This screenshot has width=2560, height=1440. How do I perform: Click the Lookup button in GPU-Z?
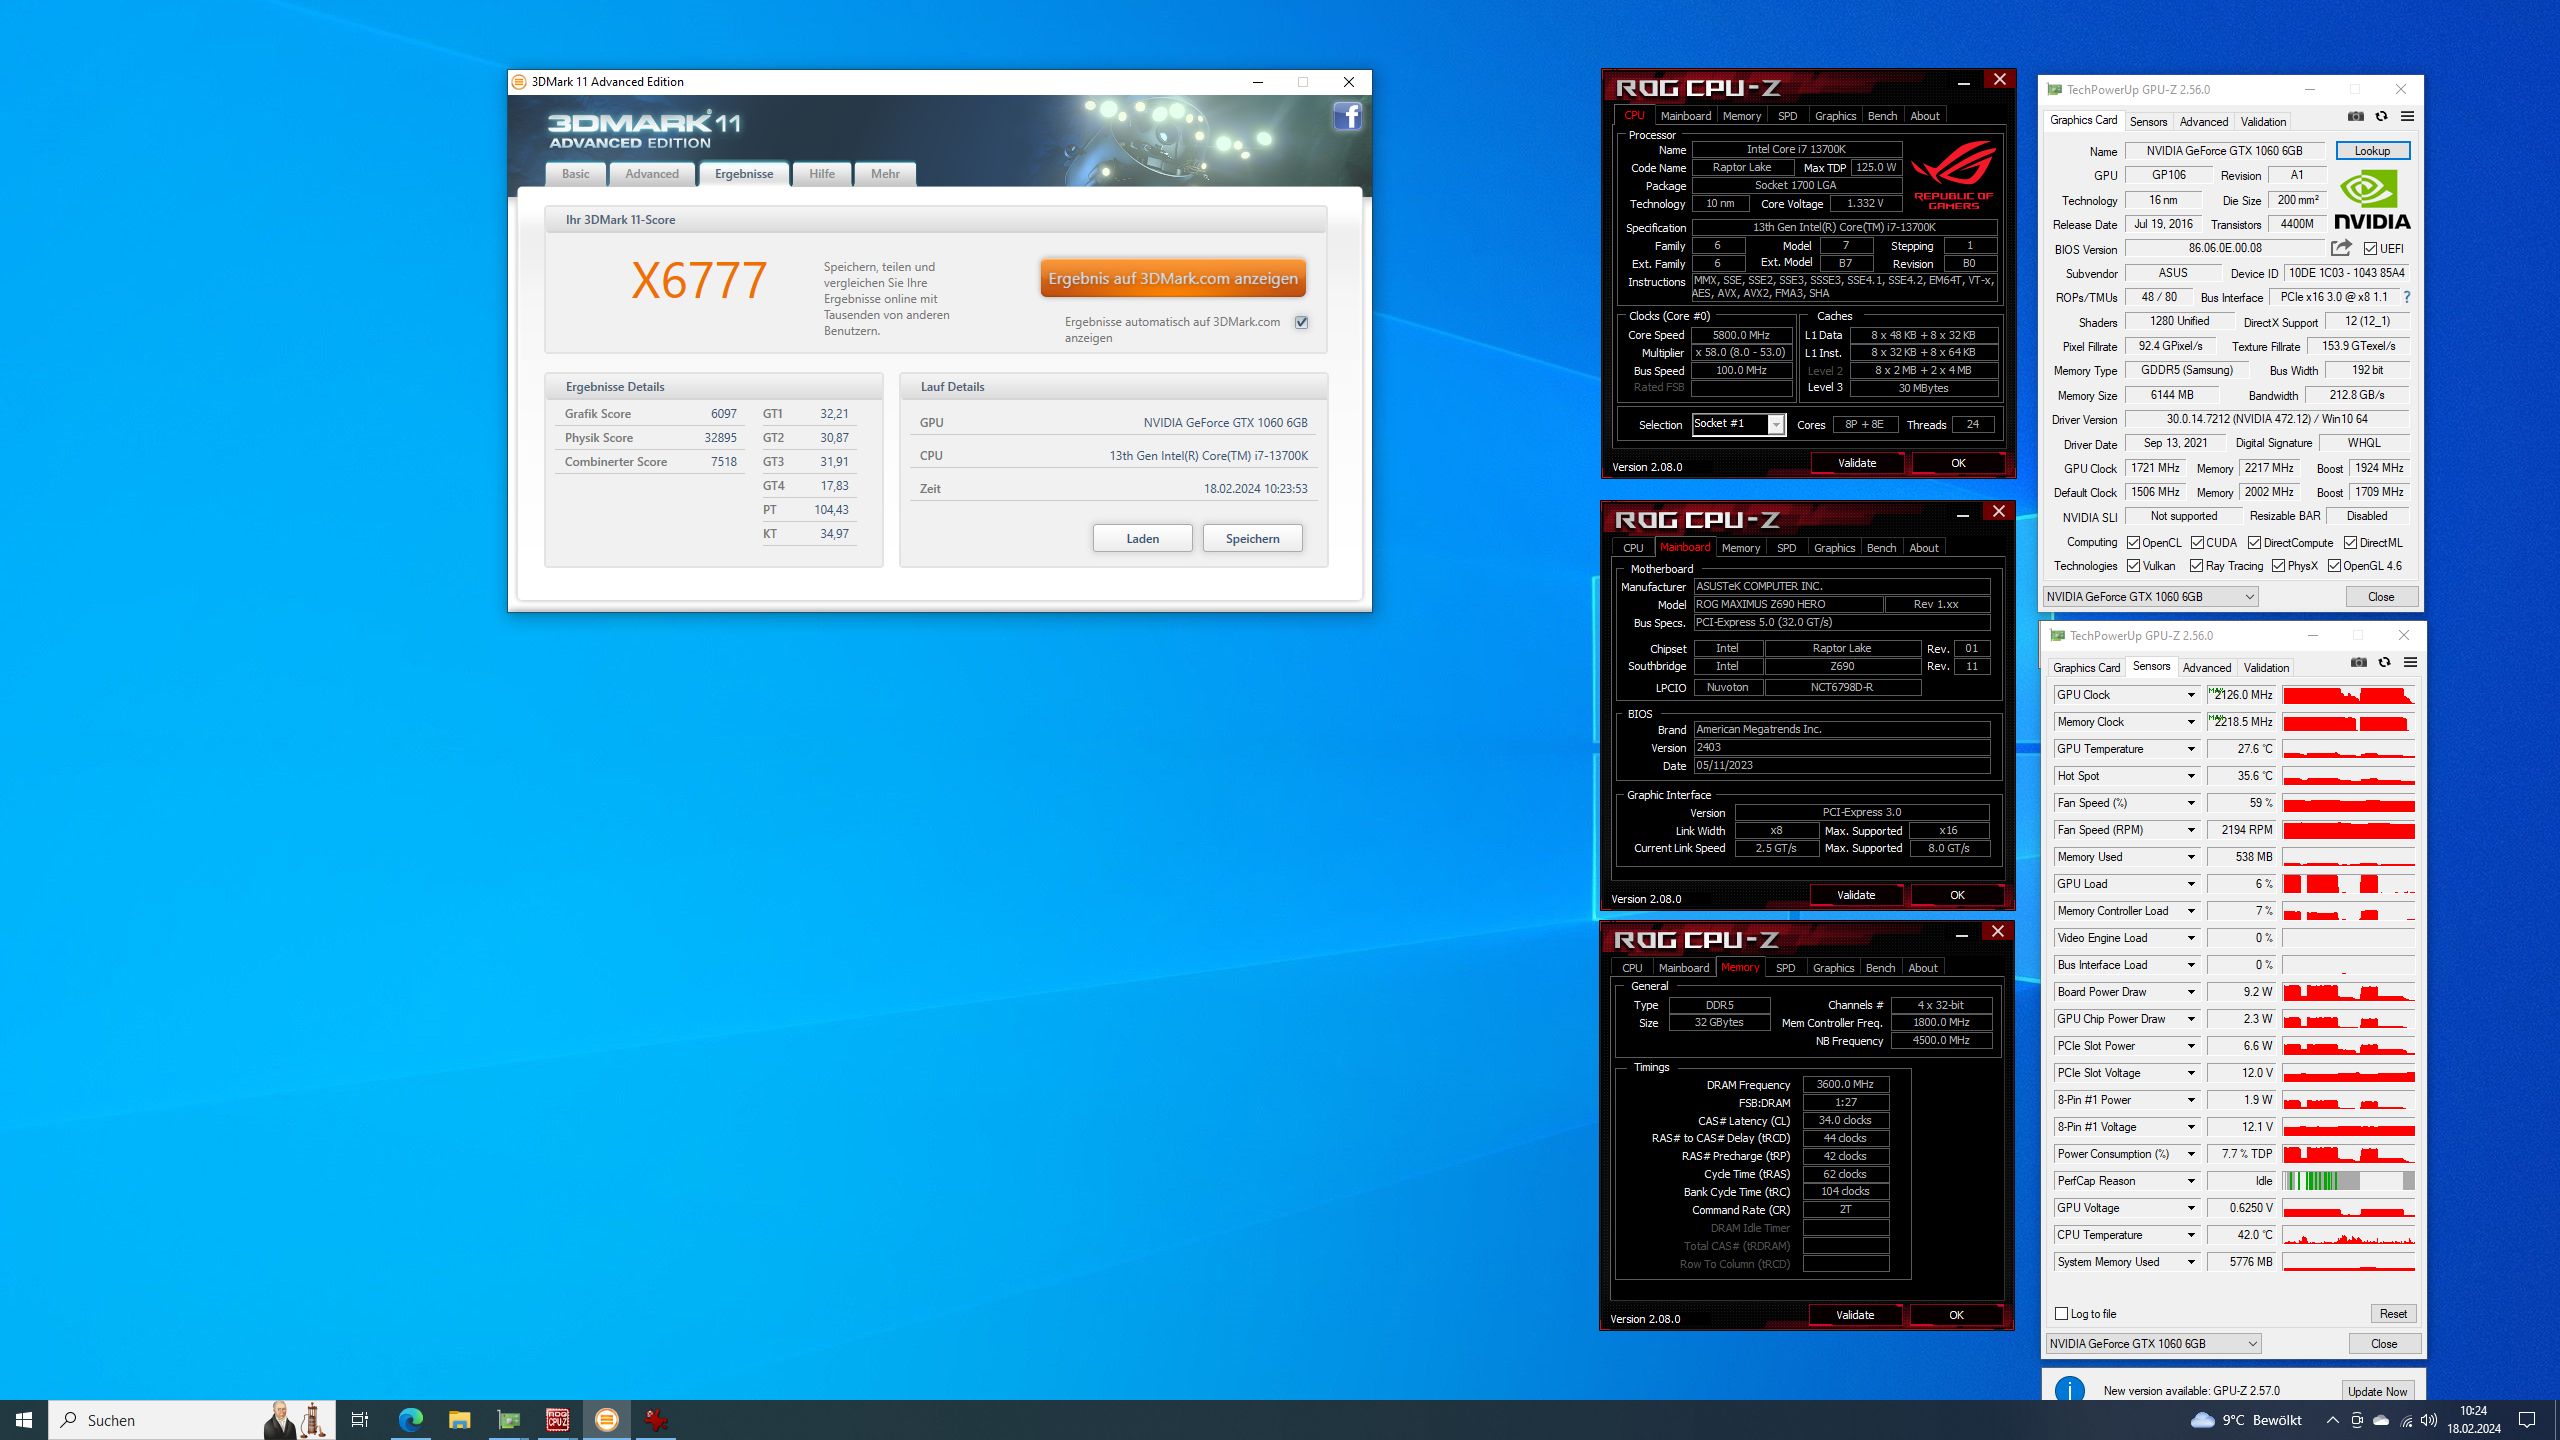click(2372, 151)
